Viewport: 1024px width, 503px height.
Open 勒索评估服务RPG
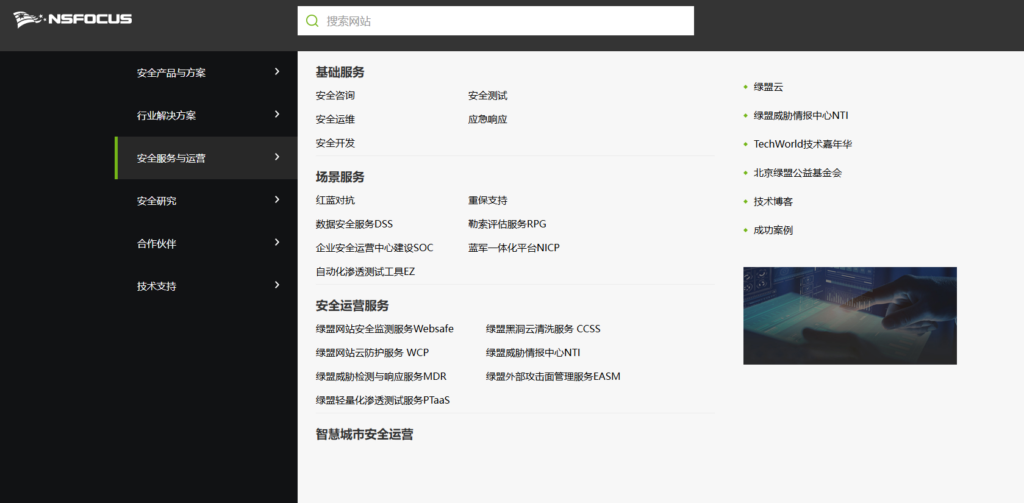pyautogui.click(x=507, y=223)
